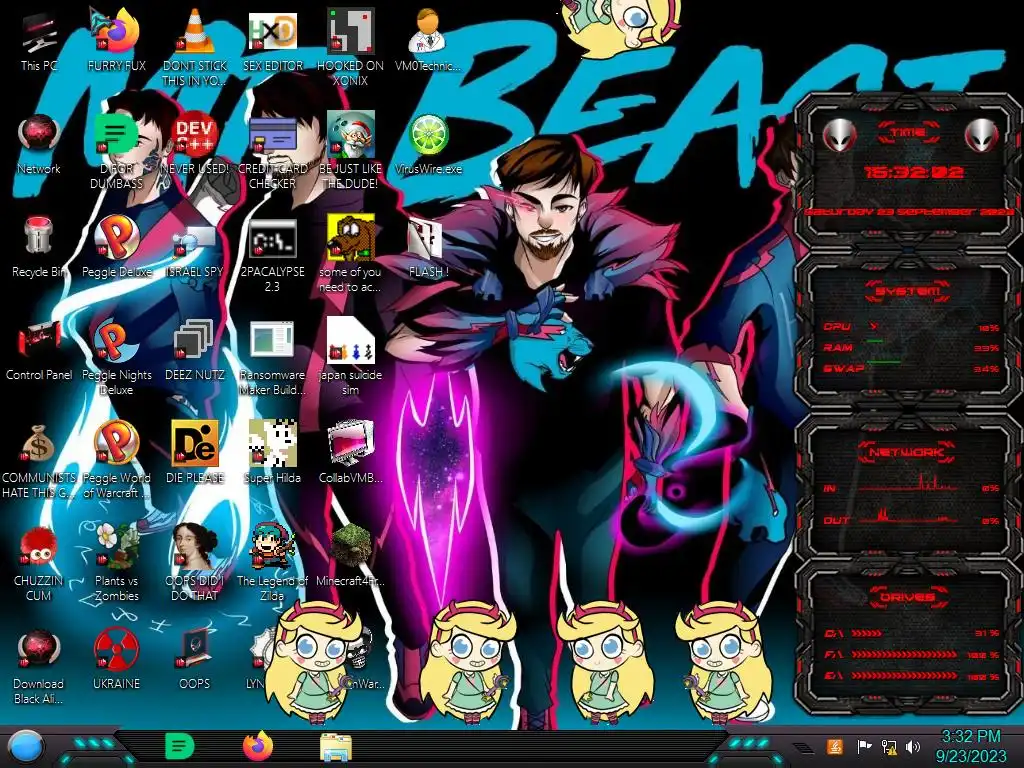The width and height of the screenshot is (1024, 768).
Task: Open the UKRAINE radiation icon
Action: click(116, 660)
